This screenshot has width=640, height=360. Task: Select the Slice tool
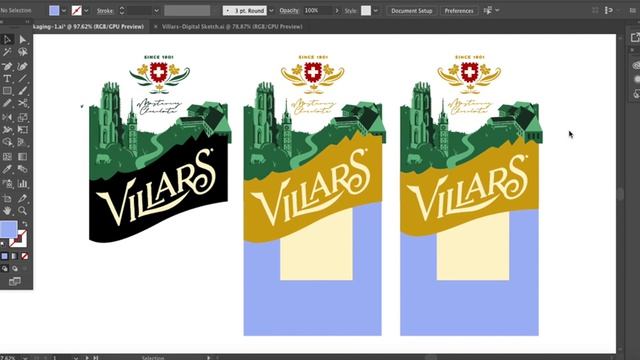[x=22, y=198]
